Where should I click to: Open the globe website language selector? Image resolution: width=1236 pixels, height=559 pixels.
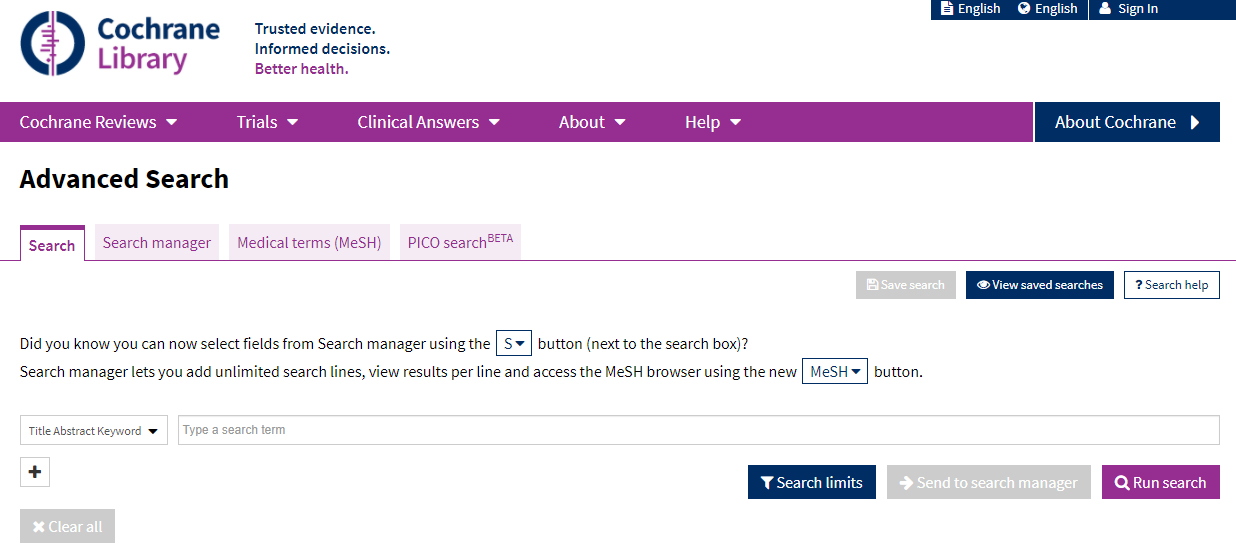pos(1047,9)
